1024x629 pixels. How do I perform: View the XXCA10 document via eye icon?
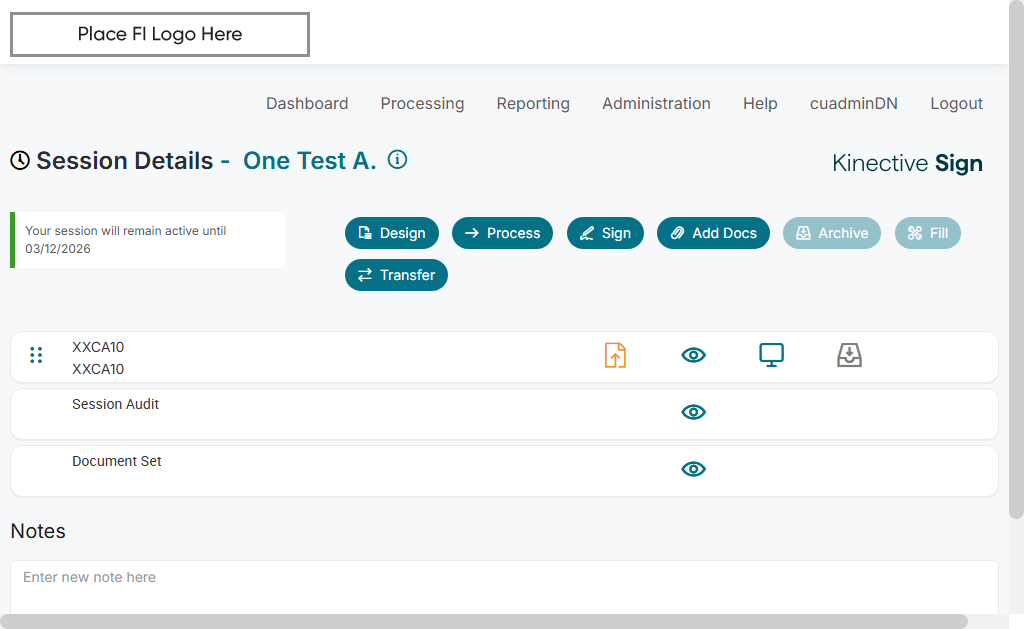[693, 355]
